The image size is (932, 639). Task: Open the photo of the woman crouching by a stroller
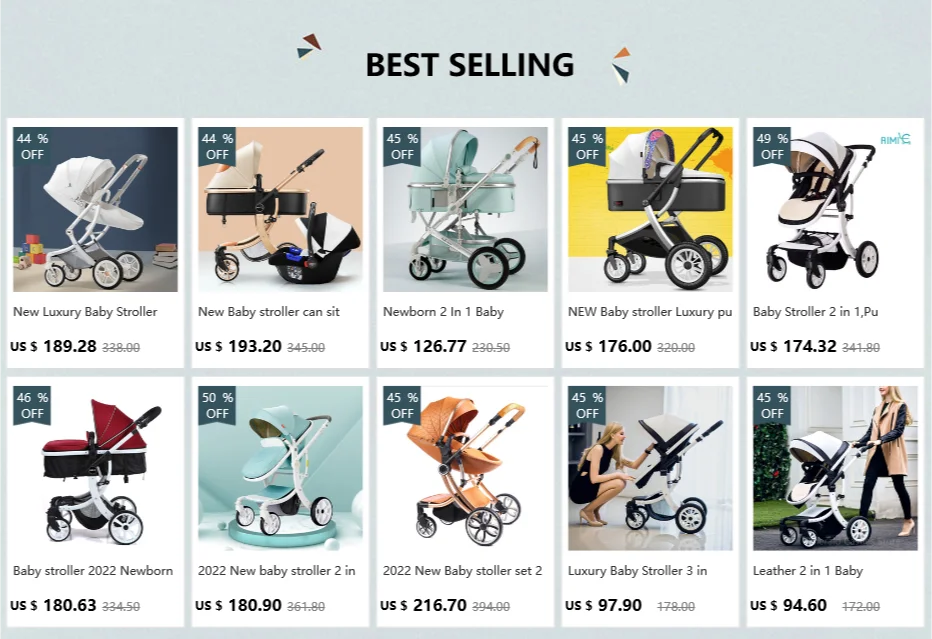click(650, 468)
